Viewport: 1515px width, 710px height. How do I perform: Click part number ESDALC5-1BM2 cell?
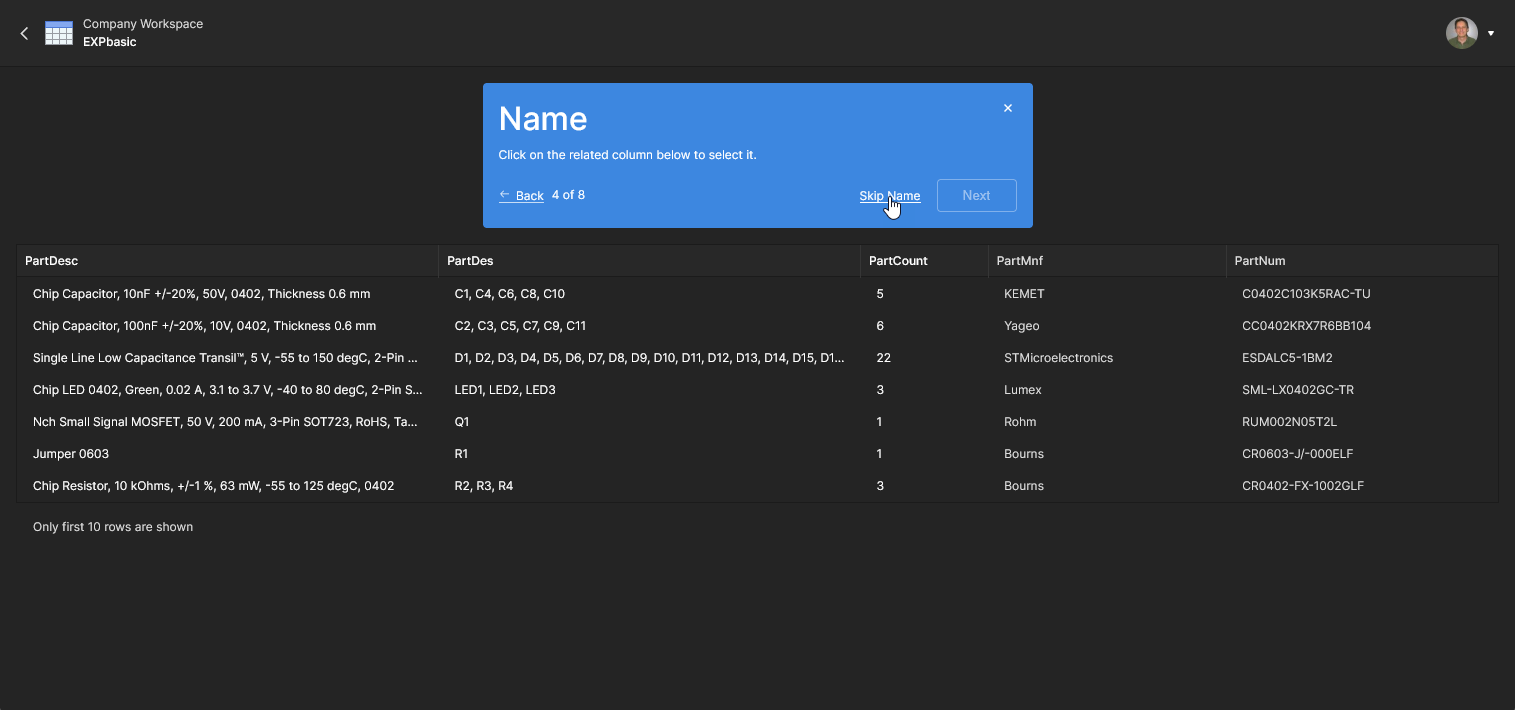pos(1287,358)
